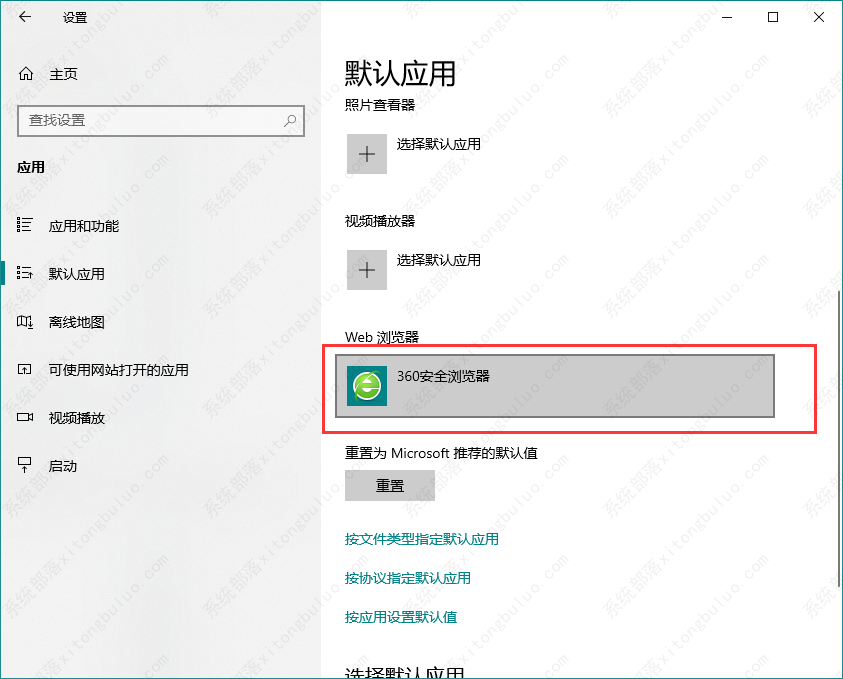Change the 360安全浏览器 web browser default
Viewport: 843px width, 679px height.
click(x=555, y=385)
